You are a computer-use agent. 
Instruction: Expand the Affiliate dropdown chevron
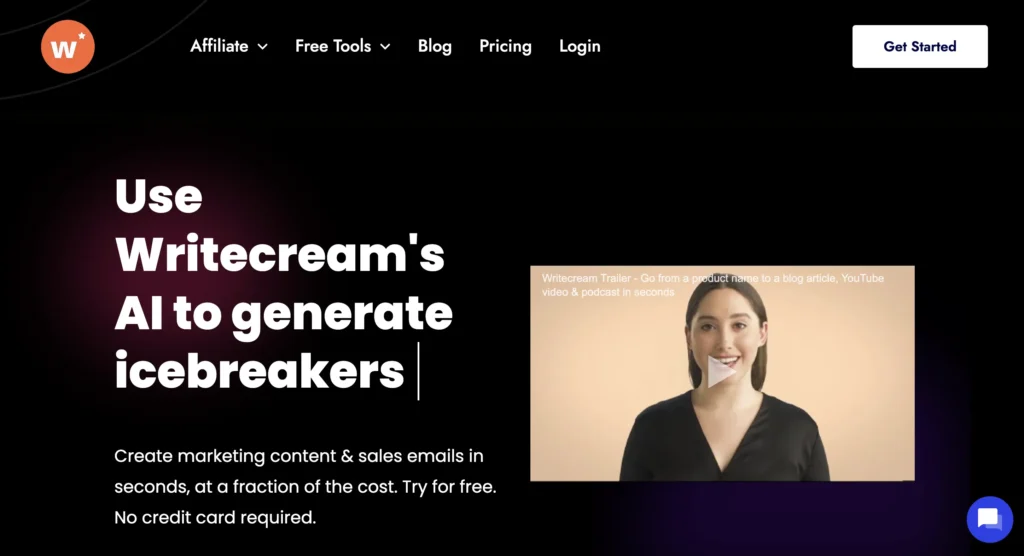click(x=263, y=47)
